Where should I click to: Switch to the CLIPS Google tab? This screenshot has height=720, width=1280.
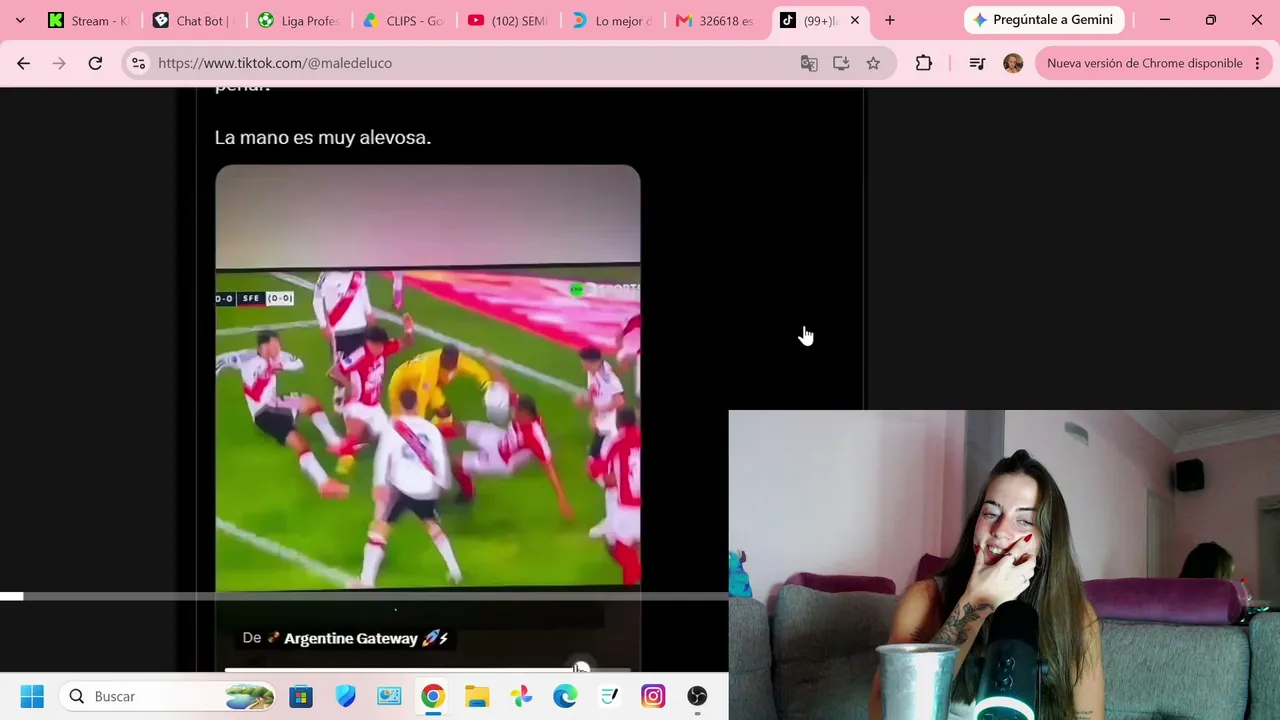402,20
